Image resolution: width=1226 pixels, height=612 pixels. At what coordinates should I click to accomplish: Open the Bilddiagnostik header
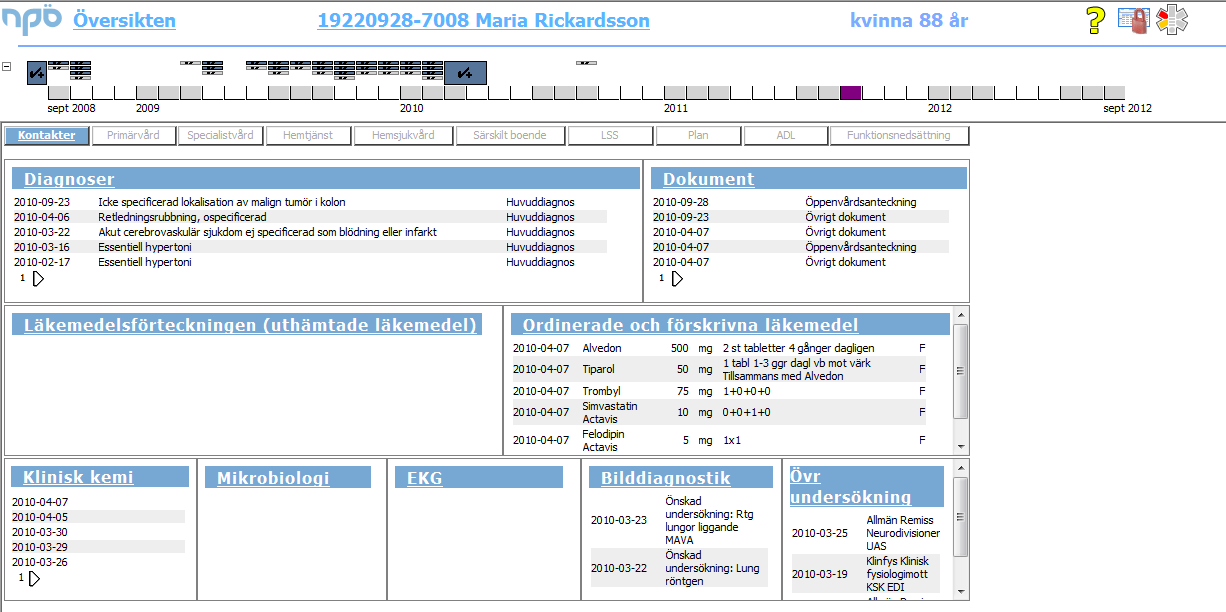pos(665,478)
